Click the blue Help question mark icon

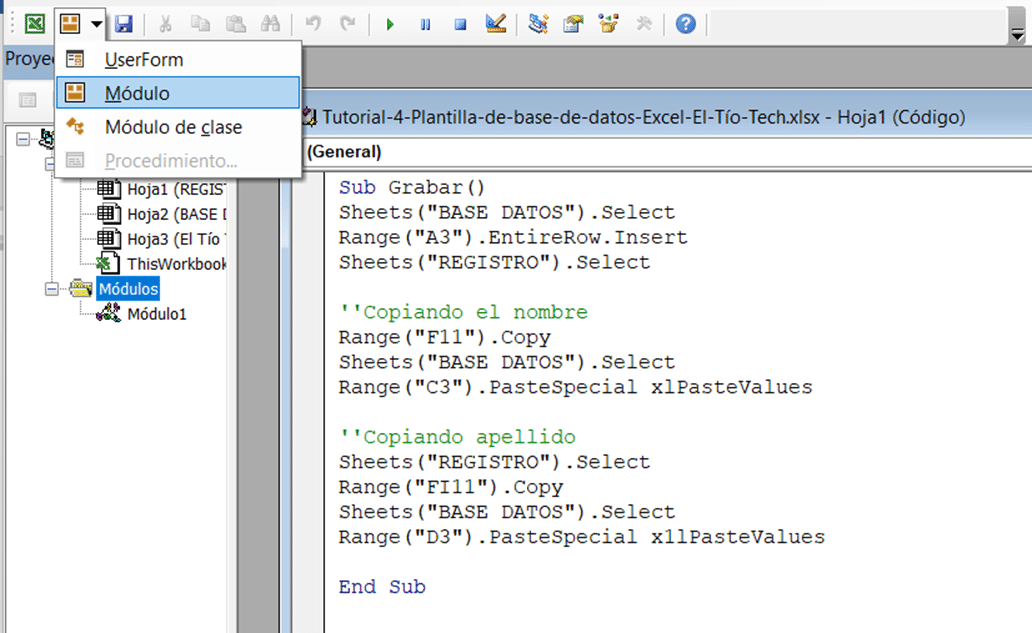tap(685, 24)
